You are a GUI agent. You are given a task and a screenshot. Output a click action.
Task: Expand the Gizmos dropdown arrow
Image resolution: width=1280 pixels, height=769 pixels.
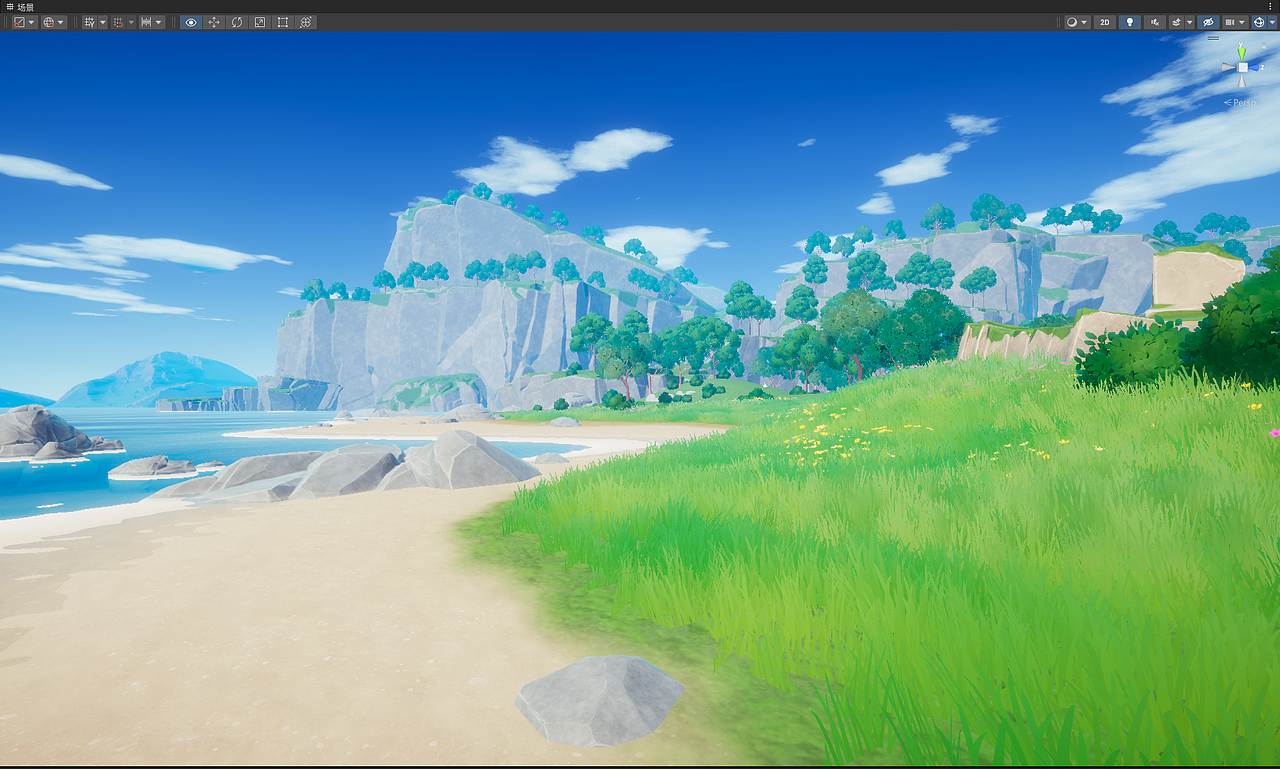1272,22
